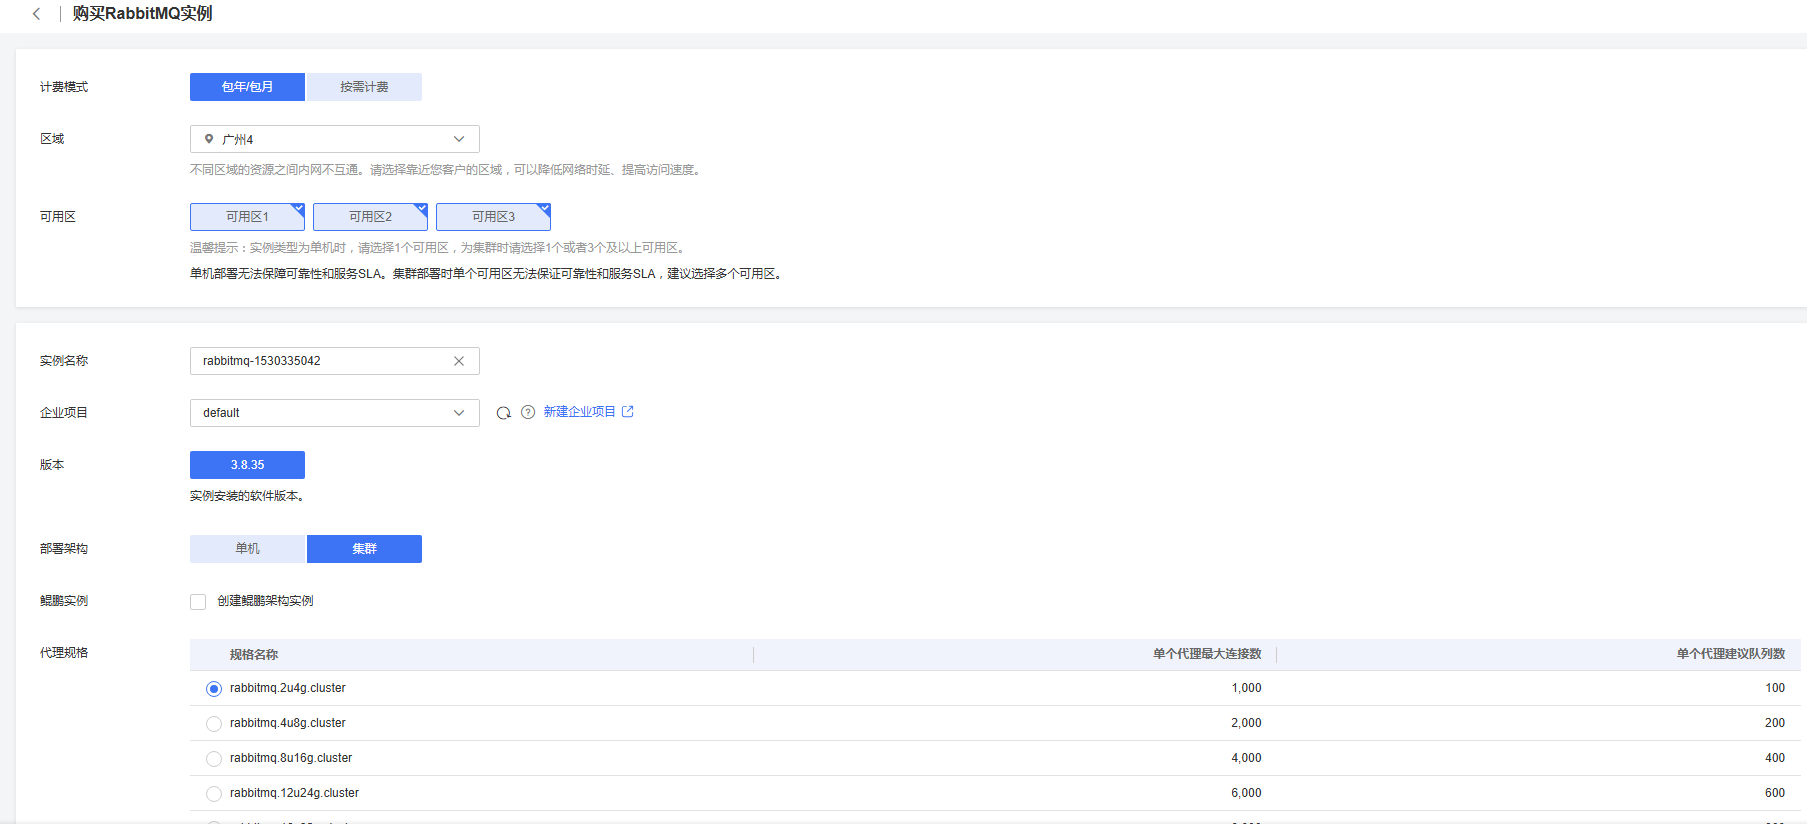Image resolution: width=1807 pixels, height=831 pixels.
Task: Clear the instance name with X icon
Action: (x=459, y=361)
